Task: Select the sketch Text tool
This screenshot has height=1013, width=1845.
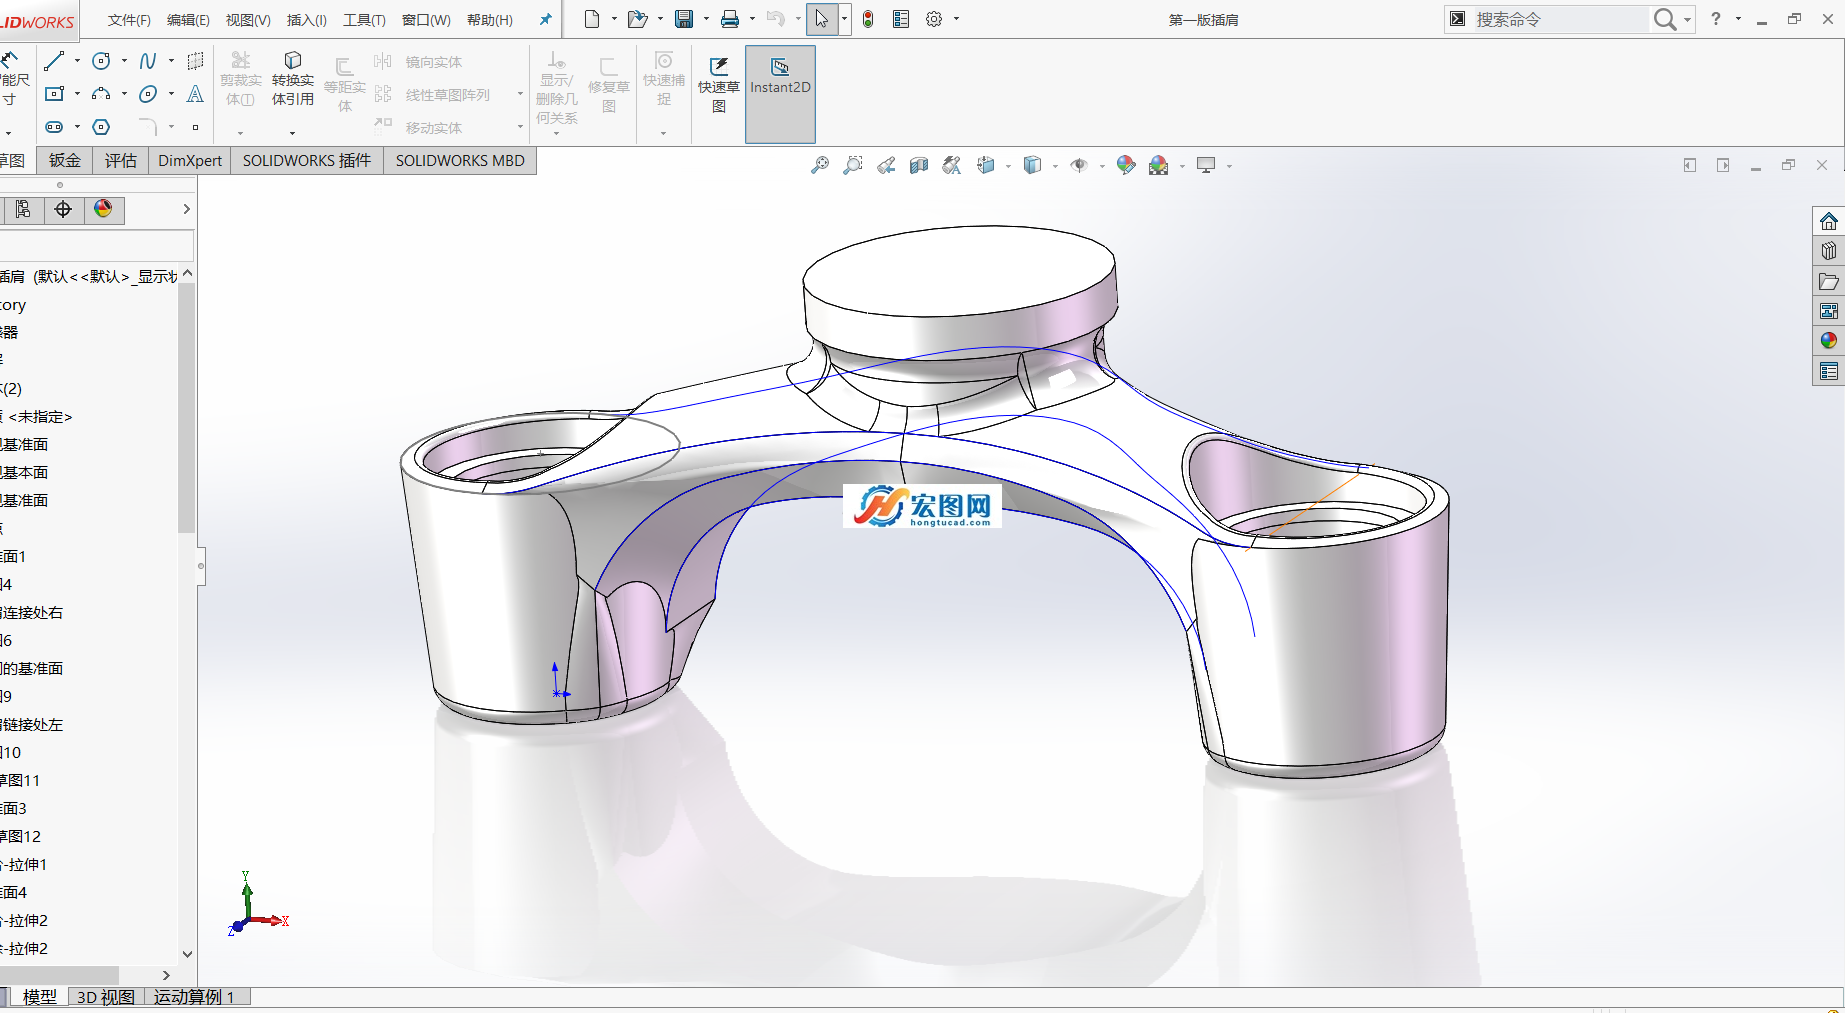Action: (x=195, y=94)
